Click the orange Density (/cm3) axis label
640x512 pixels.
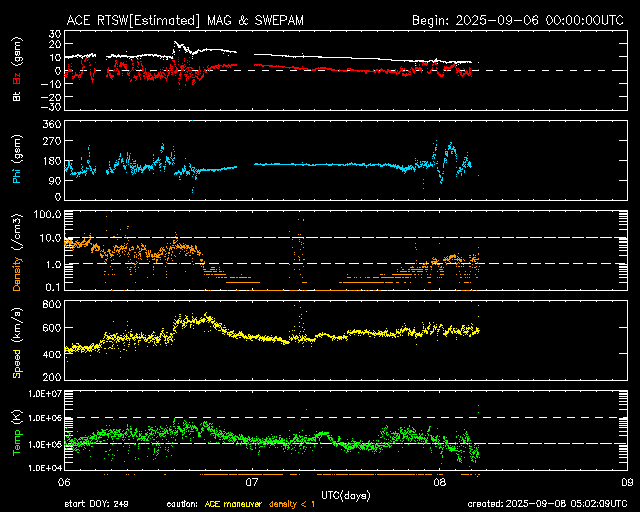15,253
